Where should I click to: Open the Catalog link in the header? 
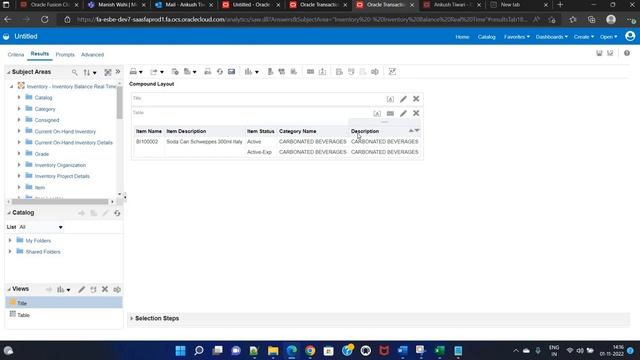487,37
